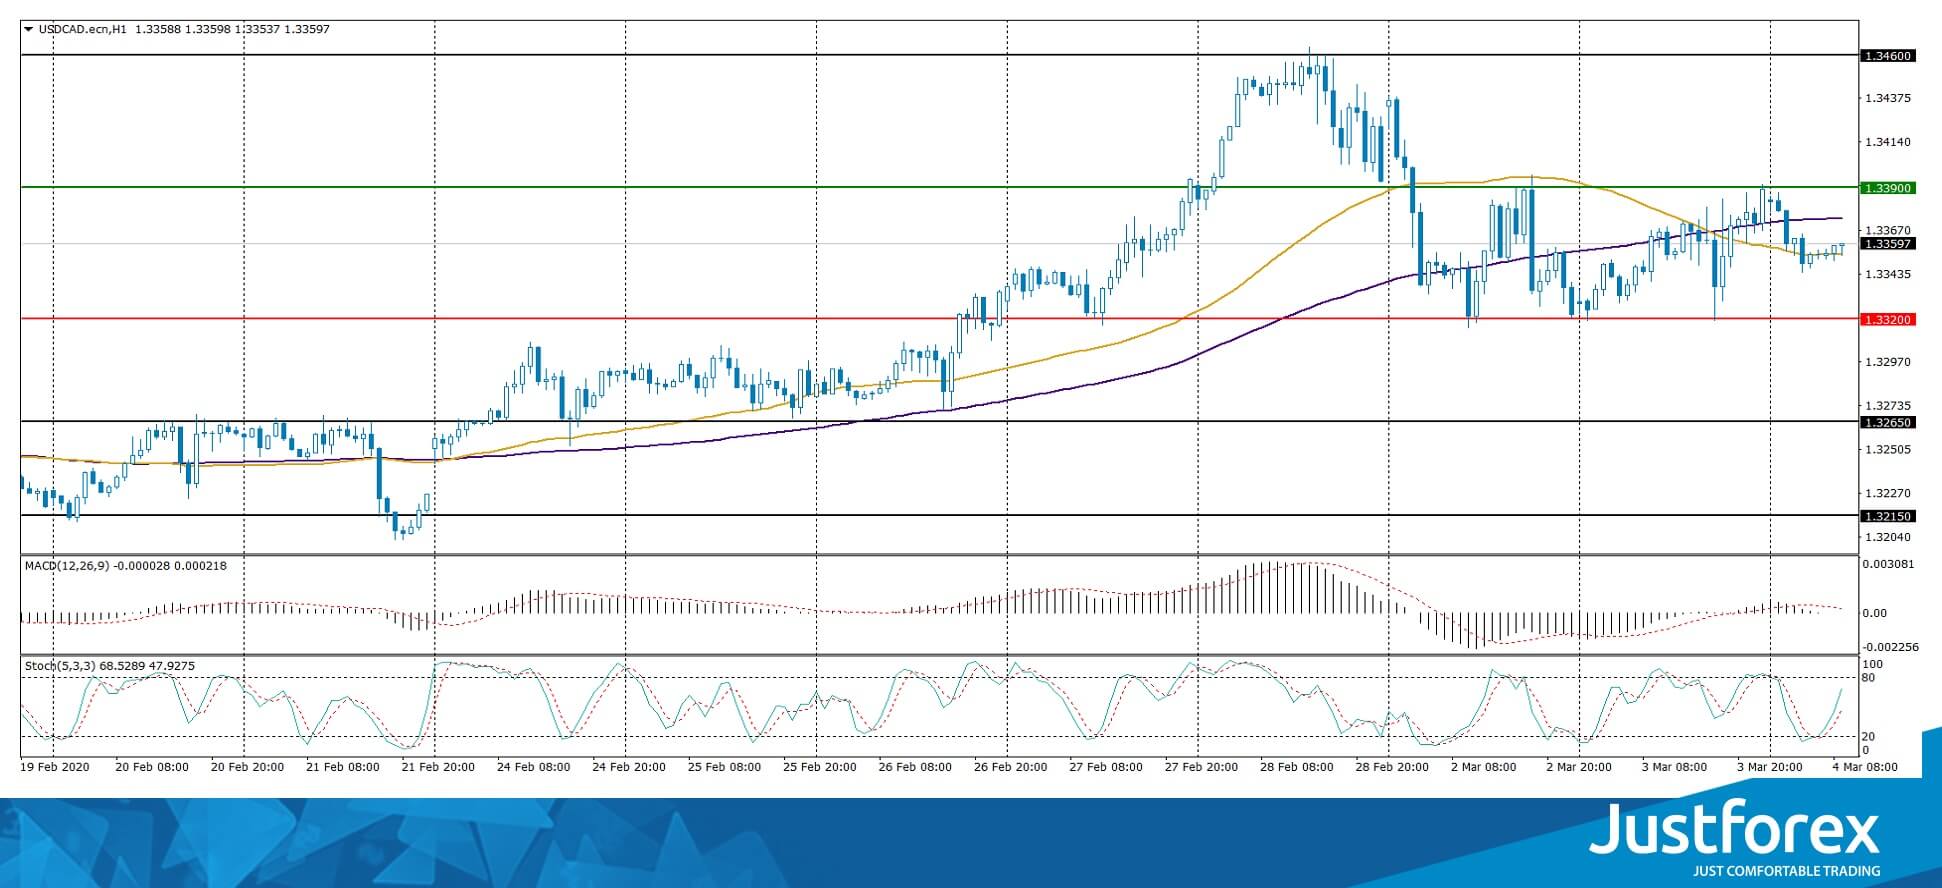Screen dimensions: 1942x888
Task: Select the 1.32505 value on price axis
Action: pyautogui.click(x=1888, y=450)
